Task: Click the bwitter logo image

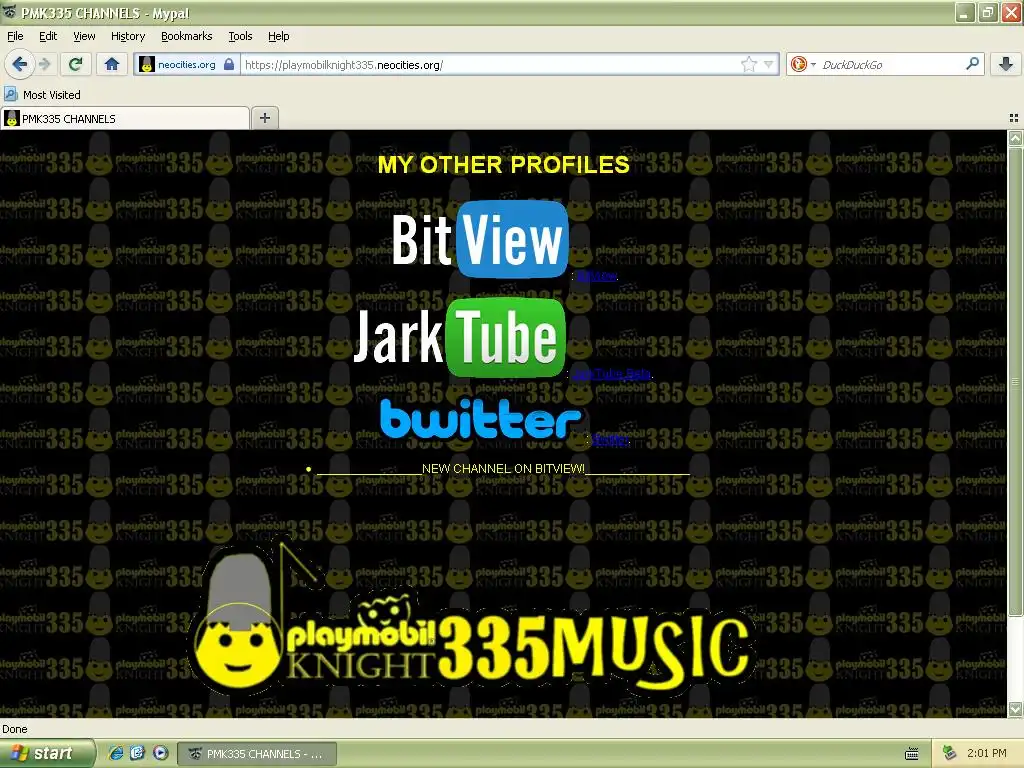Action: (x=481, y=419)
